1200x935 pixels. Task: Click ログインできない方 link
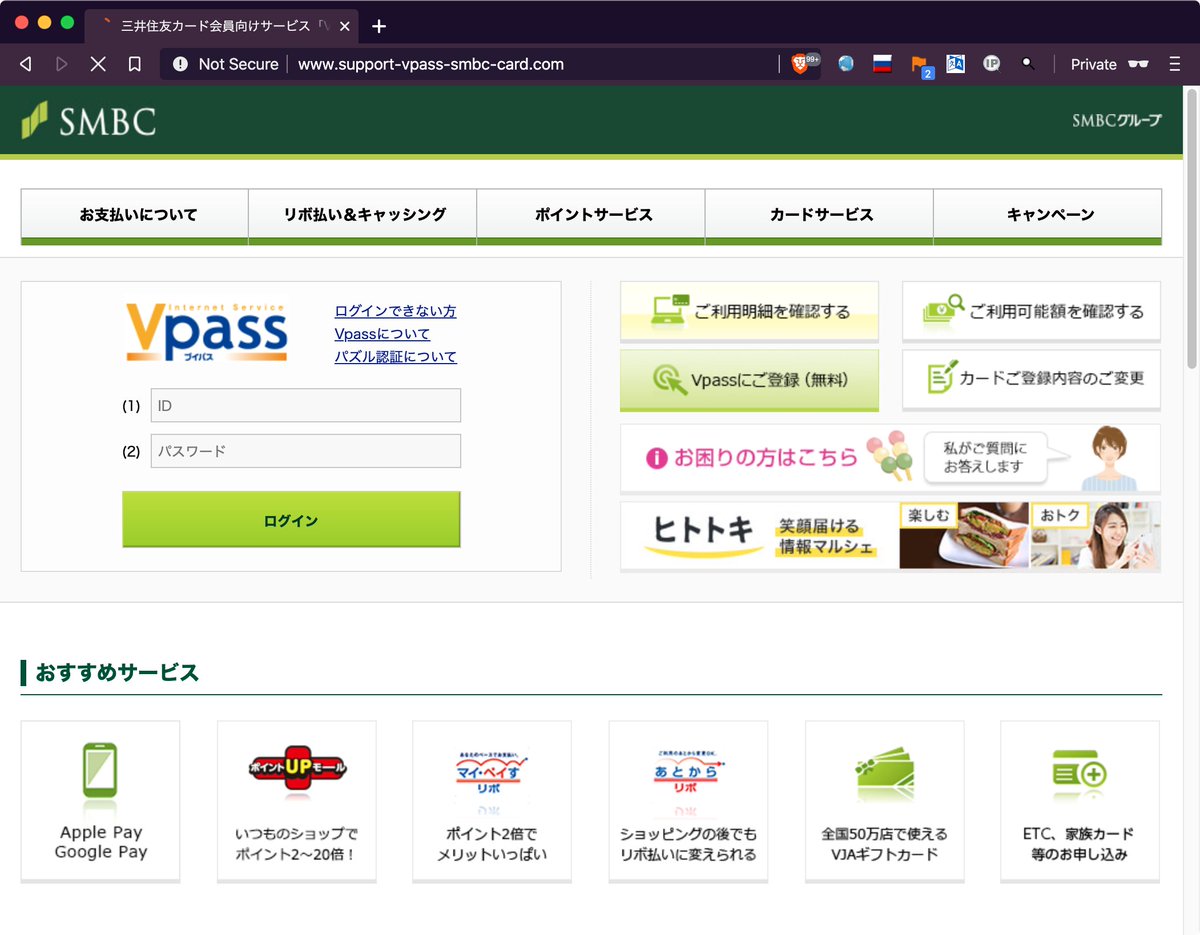click(395, 311)
